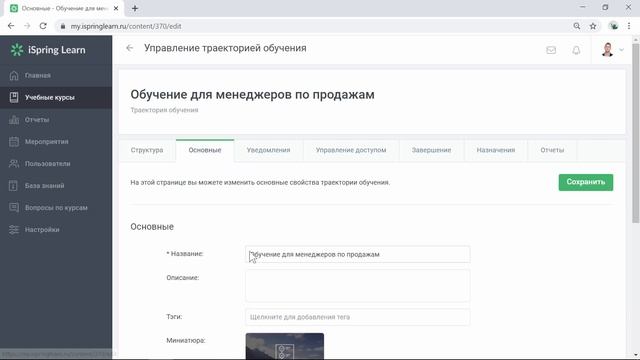Click the Тэги tag input field
The height and width of the screenshot is (360, 640).
tap(358, 317)
